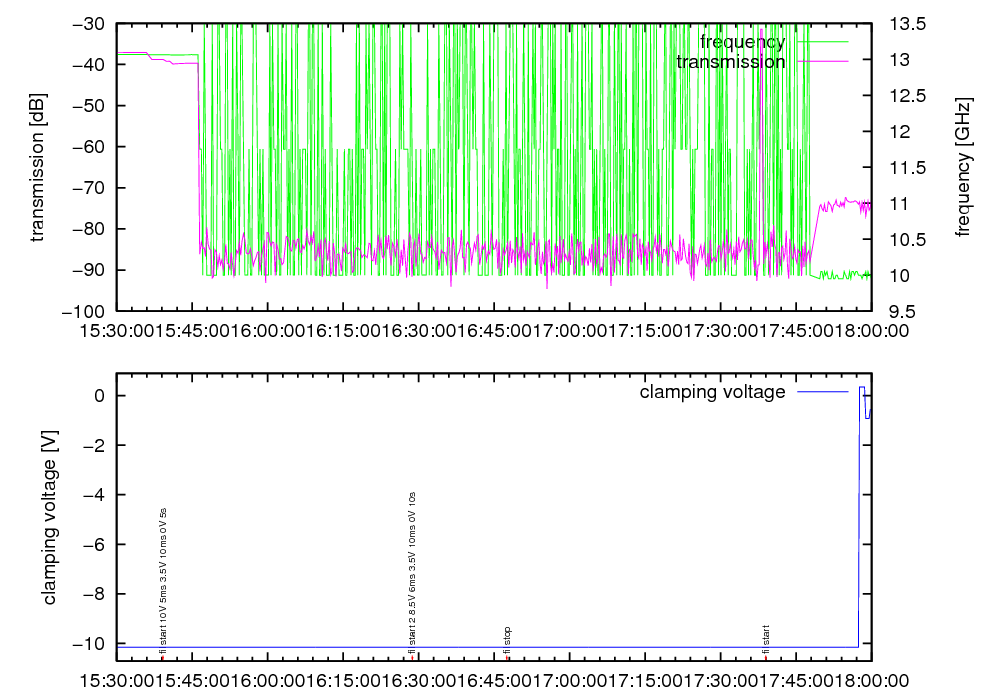Select the magenta transmission legend line sample
Image resolution: width=1000 pixels, height=700 pixels.
(x=821, y=61)
